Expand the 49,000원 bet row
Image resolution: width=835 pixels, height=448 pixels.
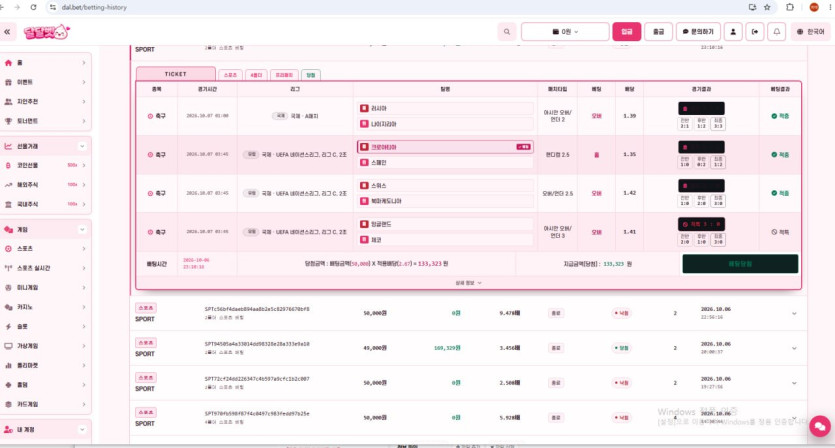click(x=794, y=348)
